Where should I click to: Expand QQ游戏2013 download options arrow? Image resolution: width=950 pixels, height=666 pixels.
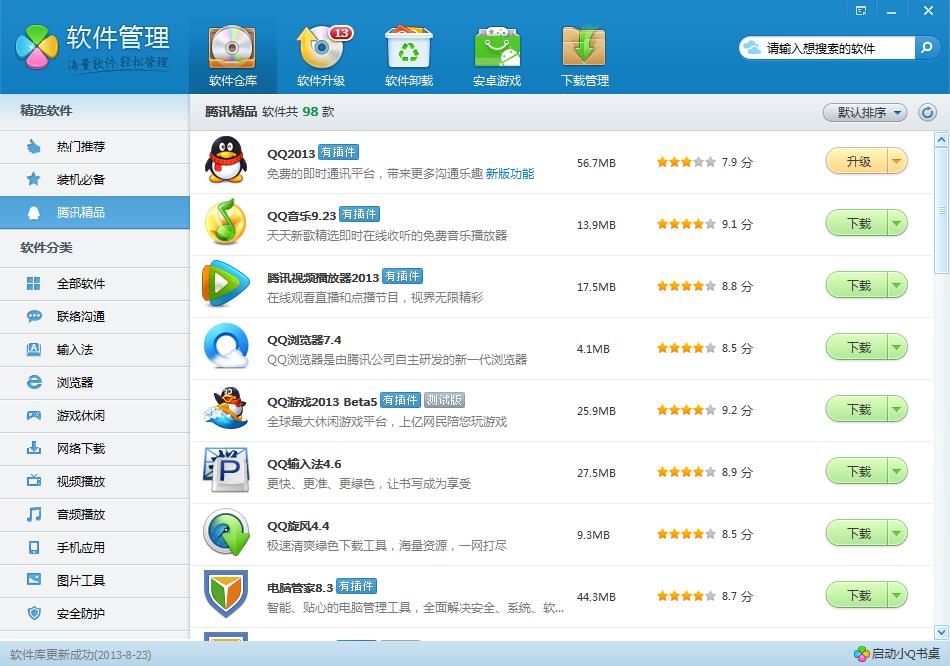pyautogui.click(x=897, y=410)
